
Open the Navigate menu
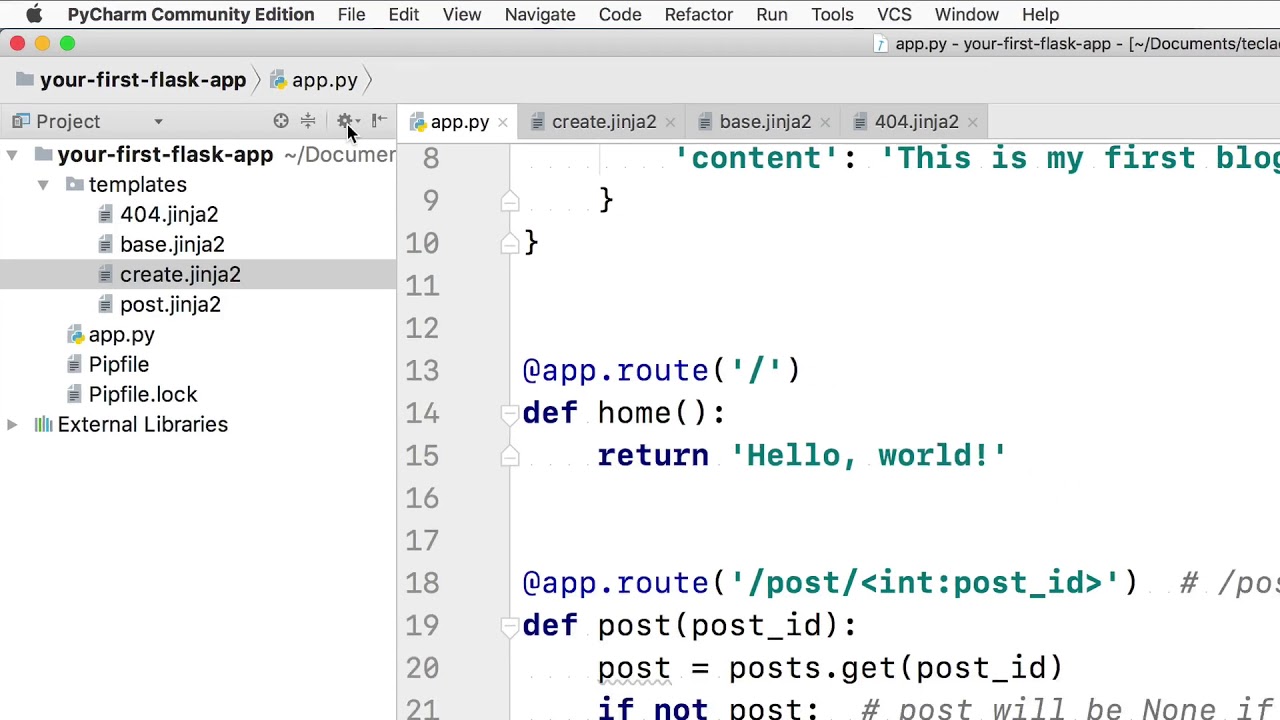(x=540, y=15)
